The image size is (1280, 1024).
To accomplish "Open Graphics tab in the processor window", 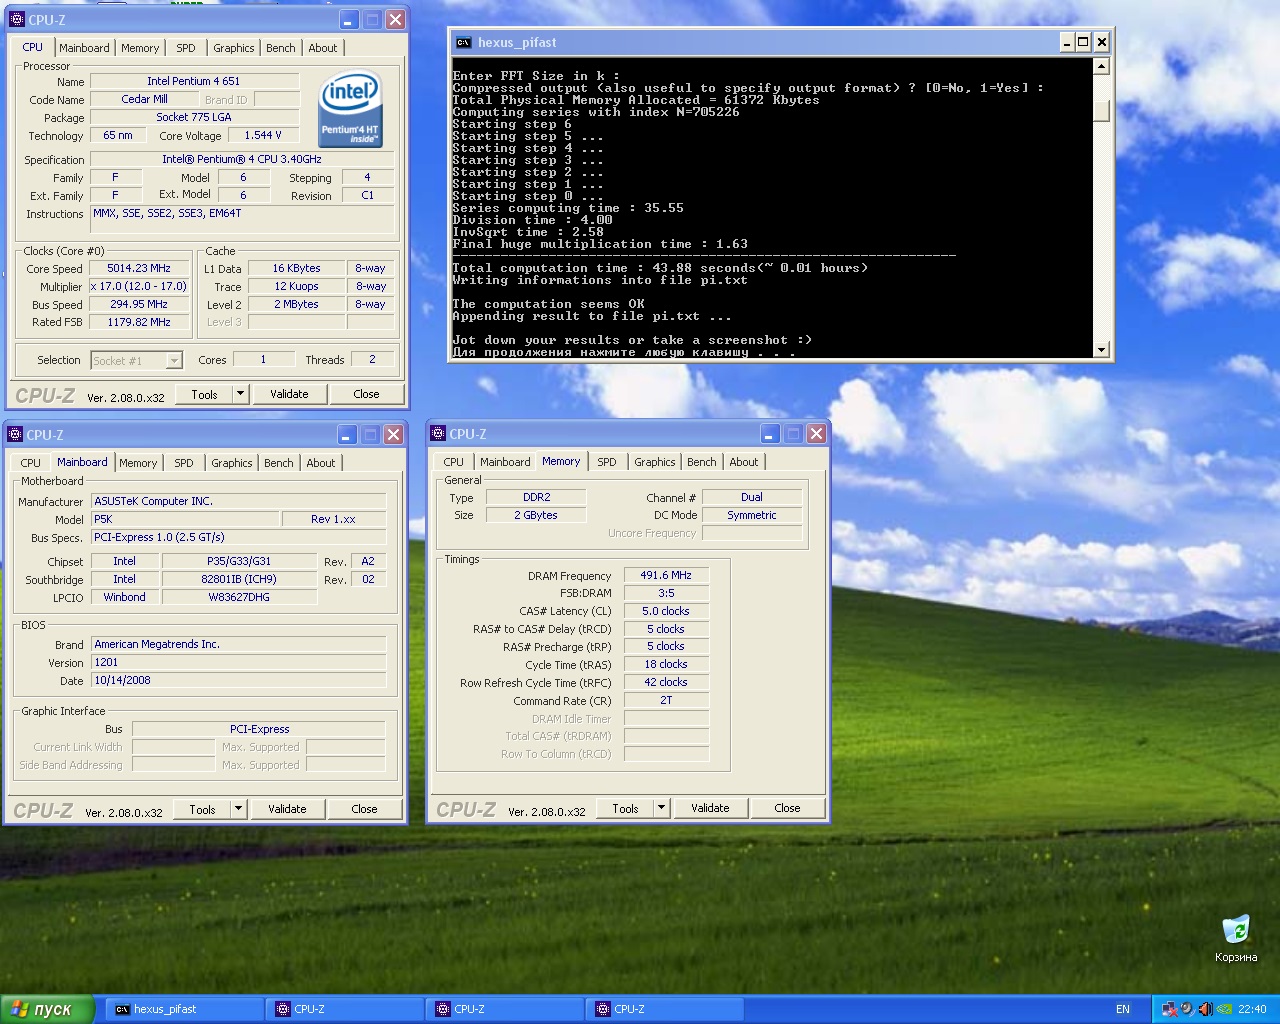I will [234, 48].
